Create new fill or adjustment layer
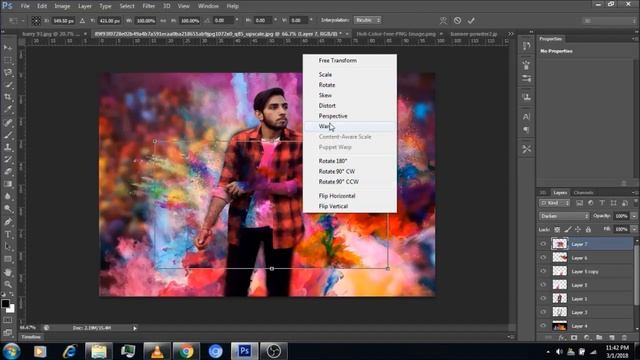This screenshot has width=640, height=360. pos(587,338)
